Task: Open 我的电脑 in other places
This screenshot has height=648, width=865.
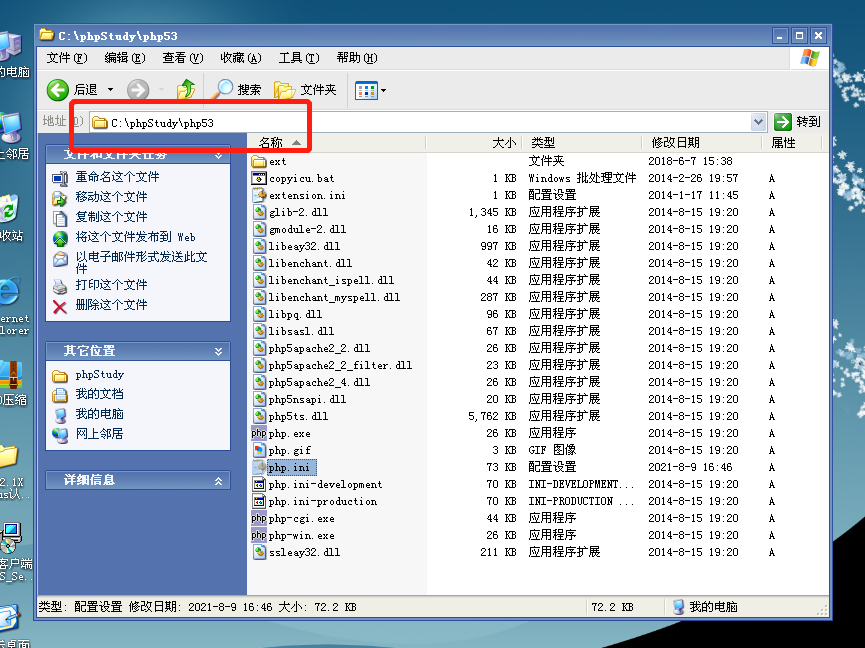Action: pos(99,414)
